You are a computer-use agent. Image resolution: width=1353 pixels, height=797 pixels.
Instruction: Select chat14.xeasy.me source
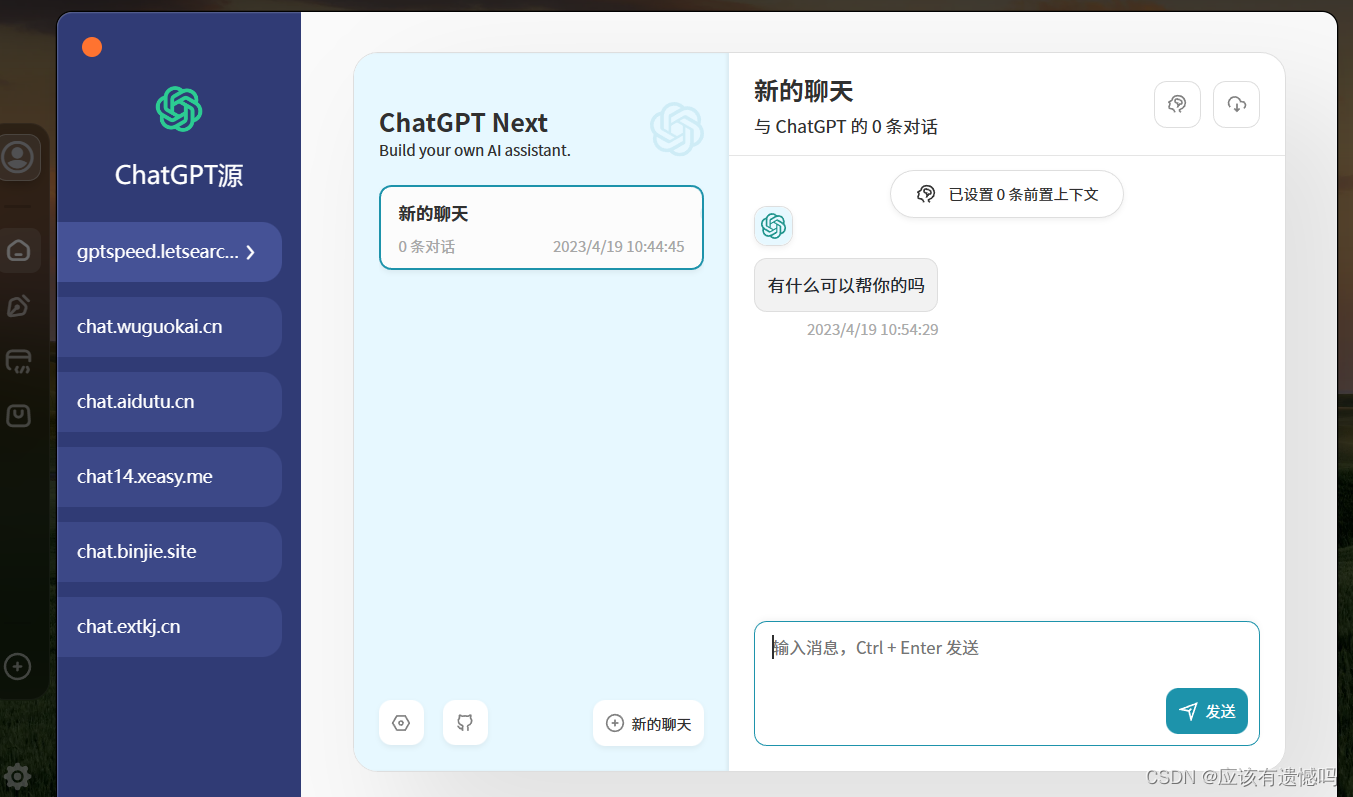tap(169, 477)
